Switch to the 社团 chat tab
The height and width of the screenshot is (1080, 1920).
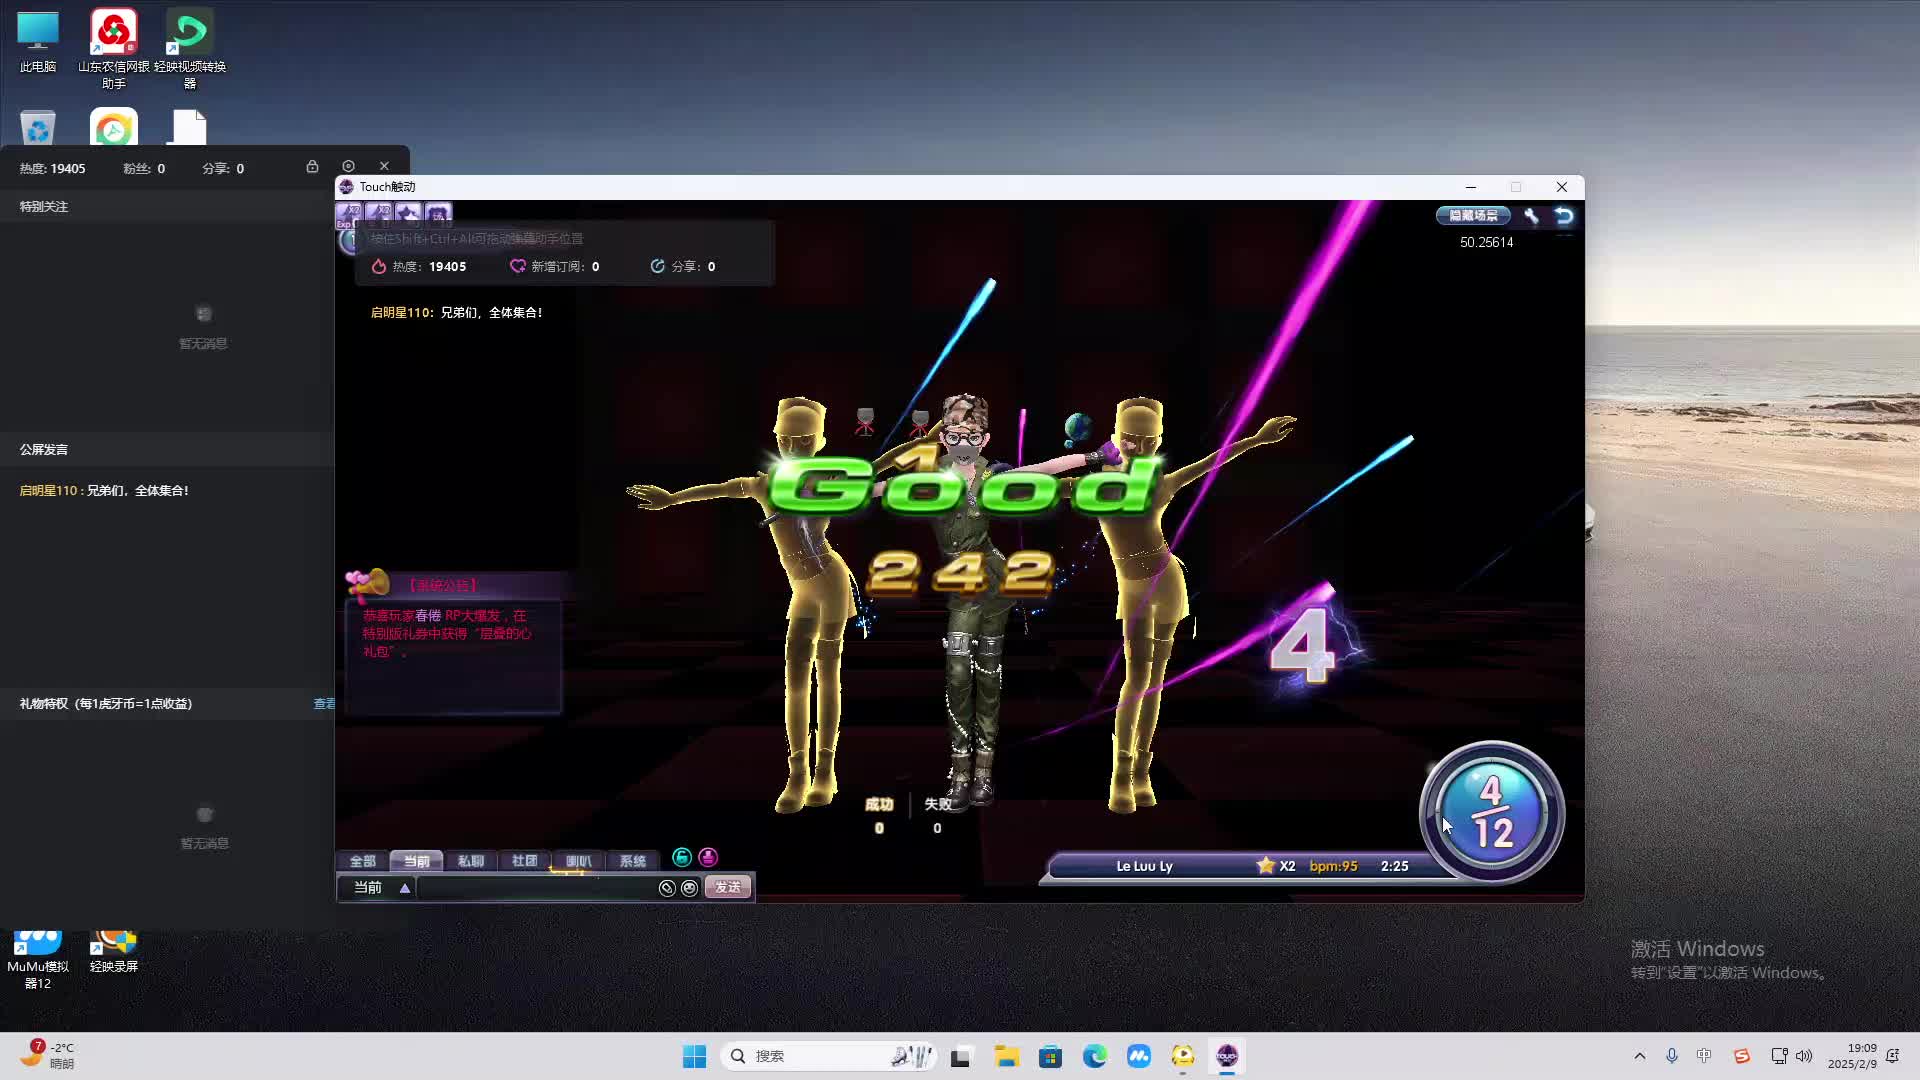pos(524,861)
